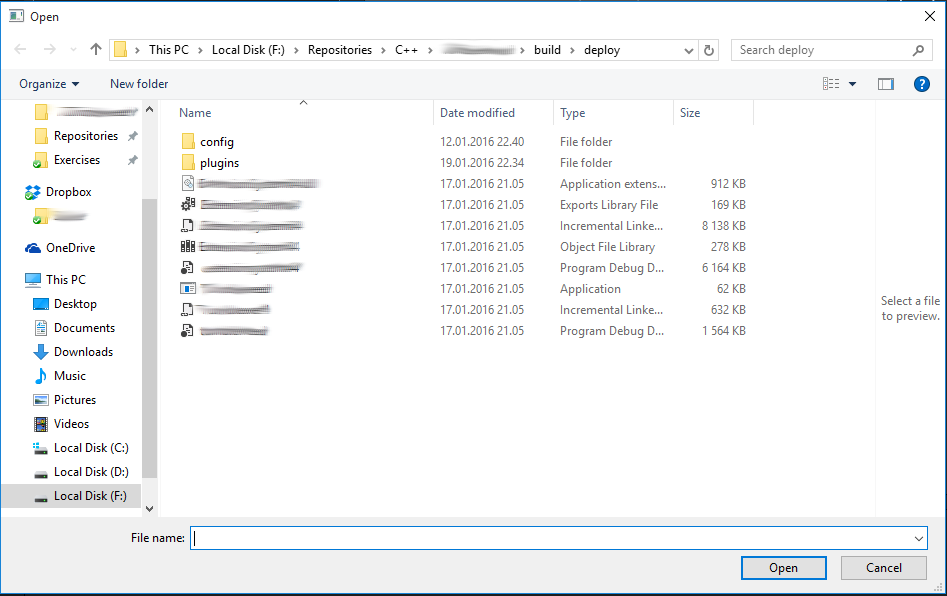This screenshot has height=596, width=947.
Task: Open the File name dropdown list
Action: 918,538
